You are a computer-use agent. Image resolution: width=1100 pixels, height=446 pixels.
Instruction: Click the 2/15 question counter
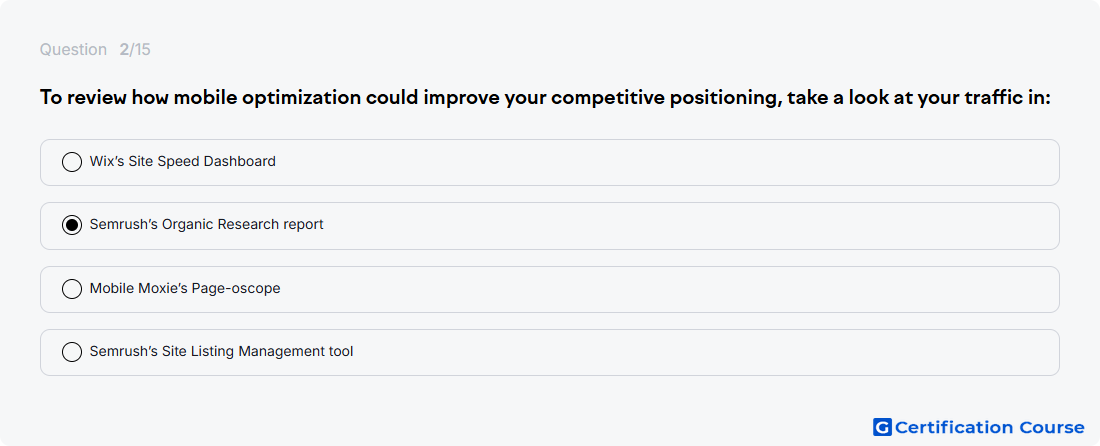135,50
